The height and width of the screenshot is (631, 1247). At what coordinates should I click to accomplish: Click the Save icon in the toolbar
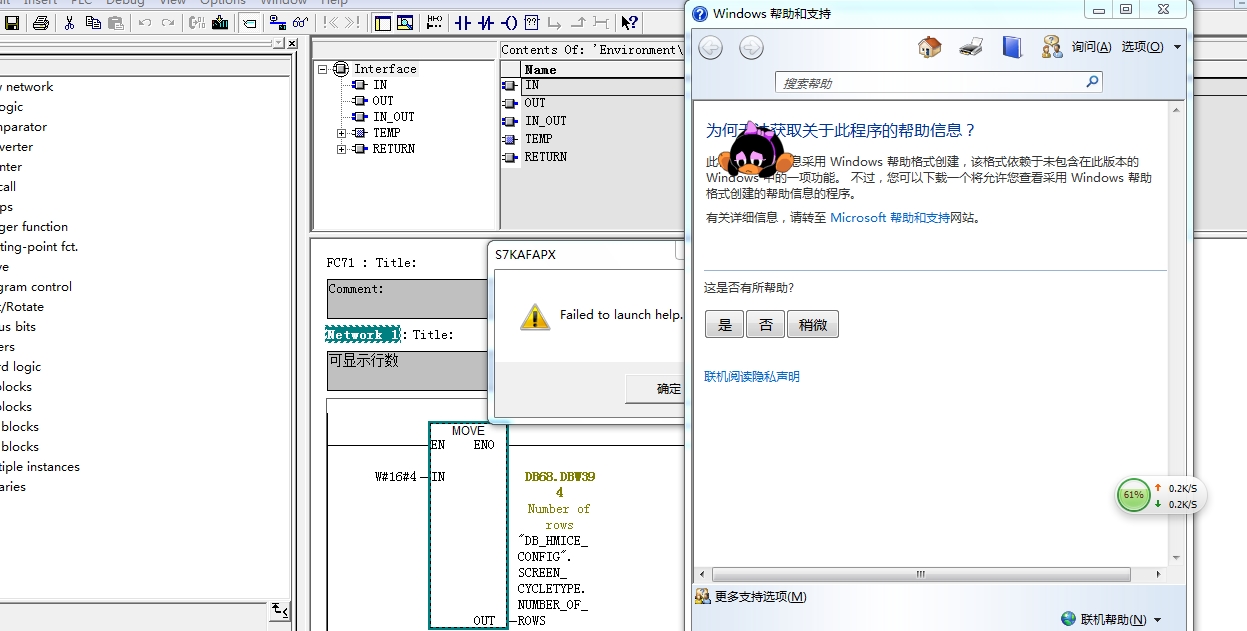pos(12,23)
